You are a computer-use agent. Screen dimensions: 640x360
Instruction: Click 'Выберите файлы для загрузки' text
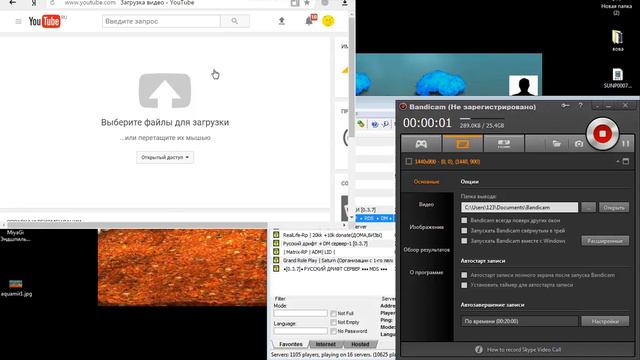pyautogui.click(x=165, y=122)
